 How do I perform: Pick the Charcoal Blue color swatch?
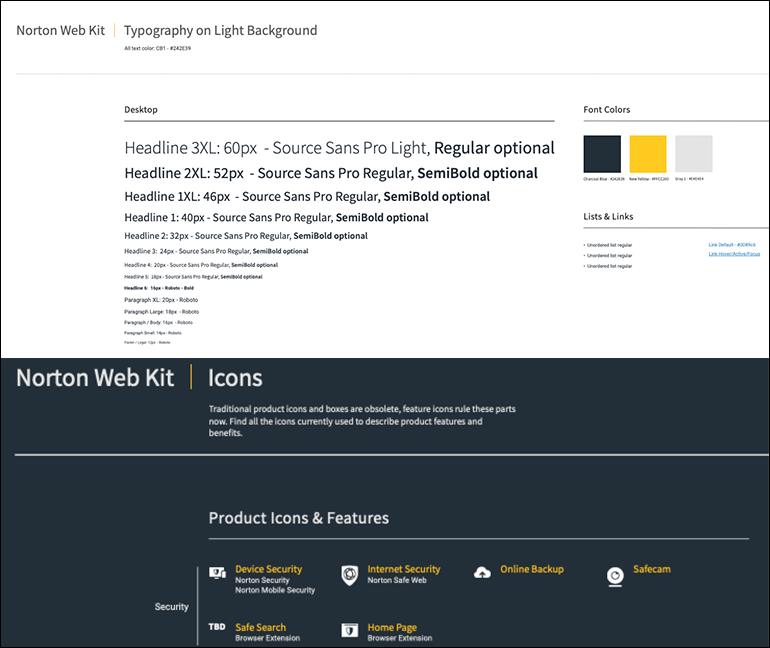coord(602,154)
